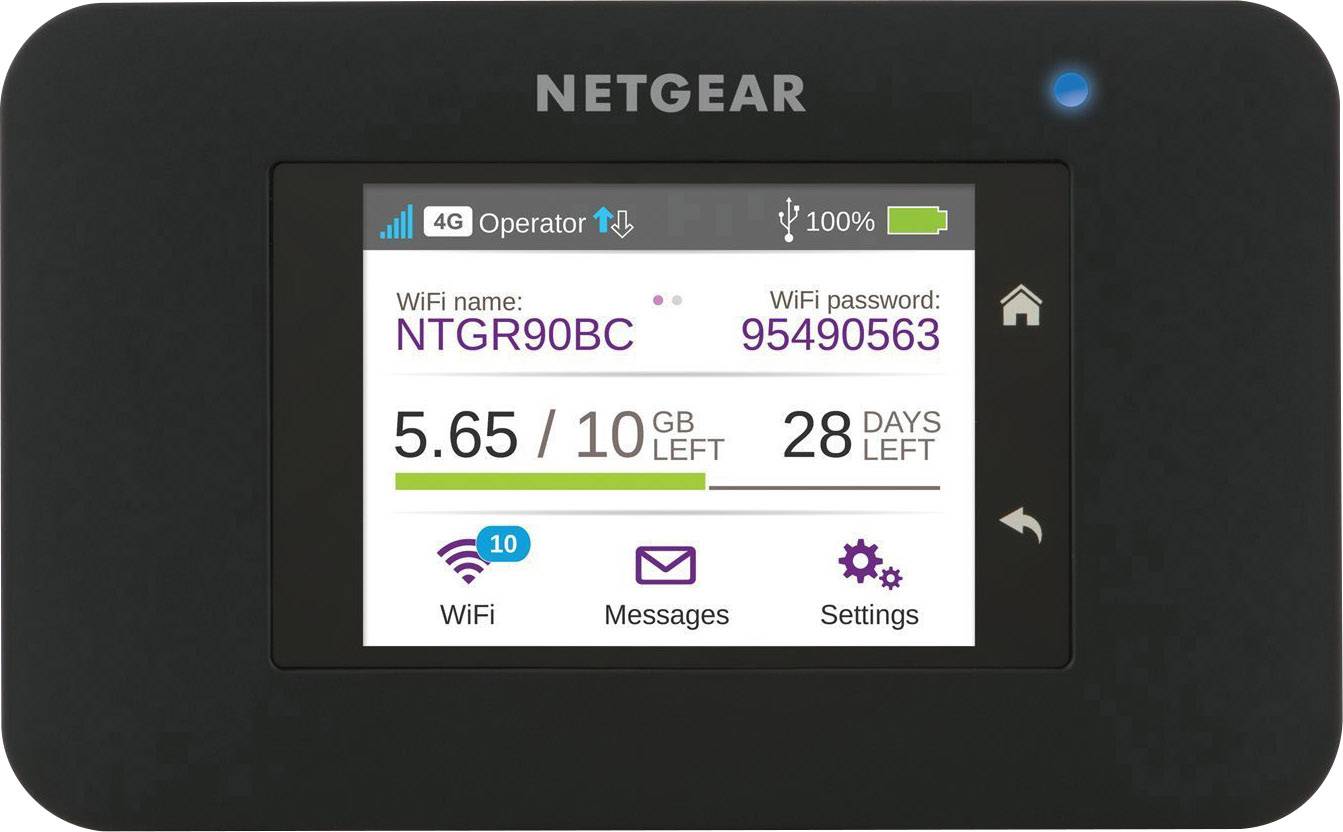
Task: Tap the Home icon beside the screen
Action: pyautogui.click(x=1021, y=305)
